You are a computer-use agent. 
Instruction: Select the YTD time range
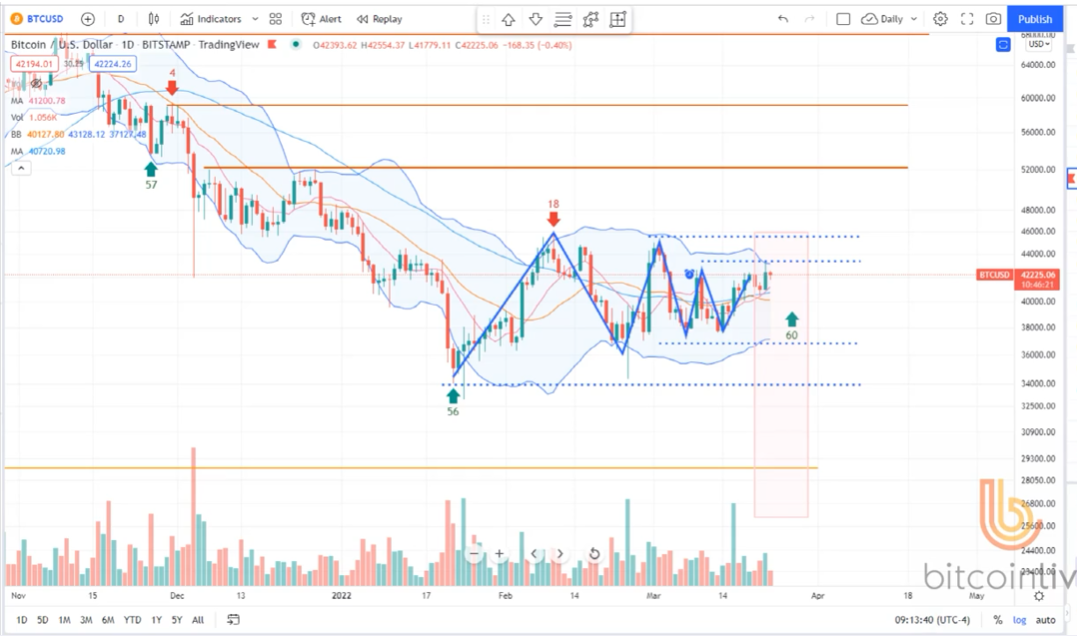(x=132, y=620)
